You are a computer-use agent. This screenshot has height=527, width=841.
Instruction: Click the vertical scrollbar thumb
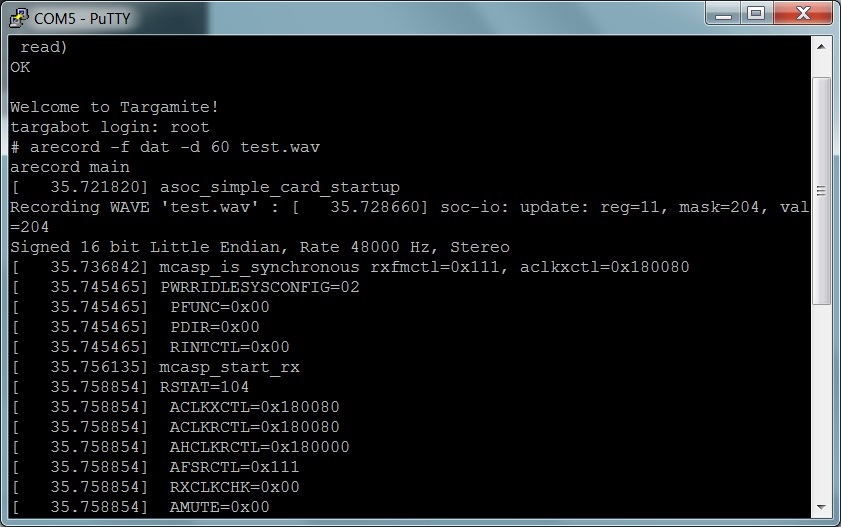pyautogui.click(x=820, y=190)
